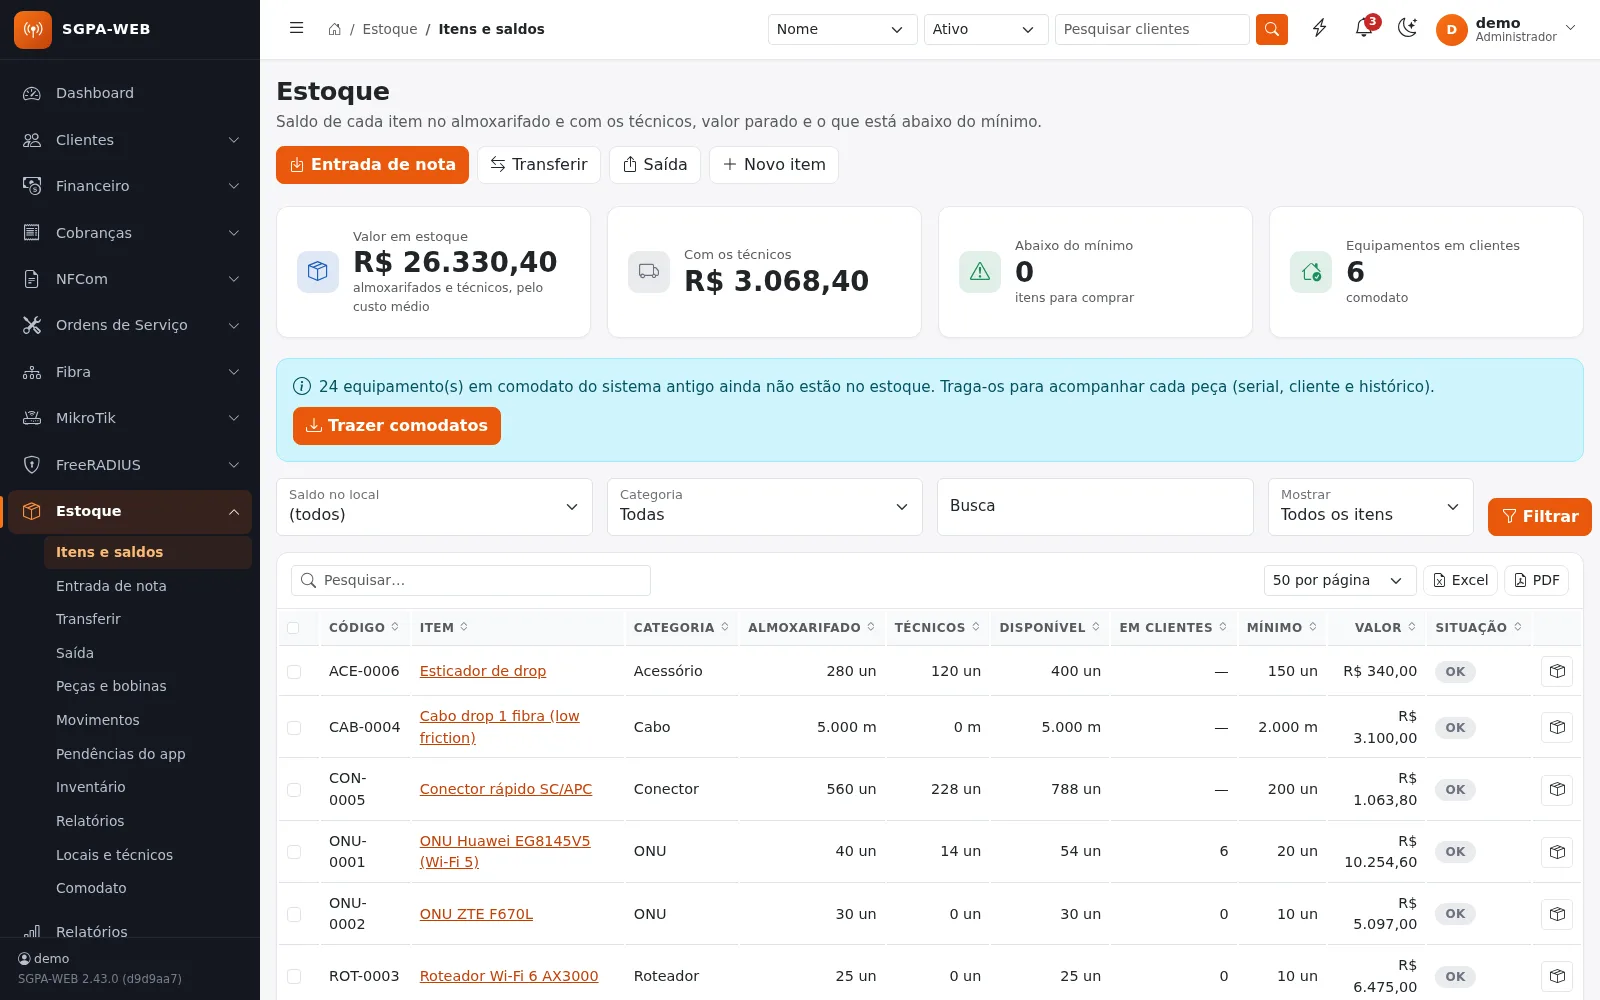This screenshot has height=1000, width=1600.
Task: Apply filters with the Filtrar button
Action: tap(1539, 517)
